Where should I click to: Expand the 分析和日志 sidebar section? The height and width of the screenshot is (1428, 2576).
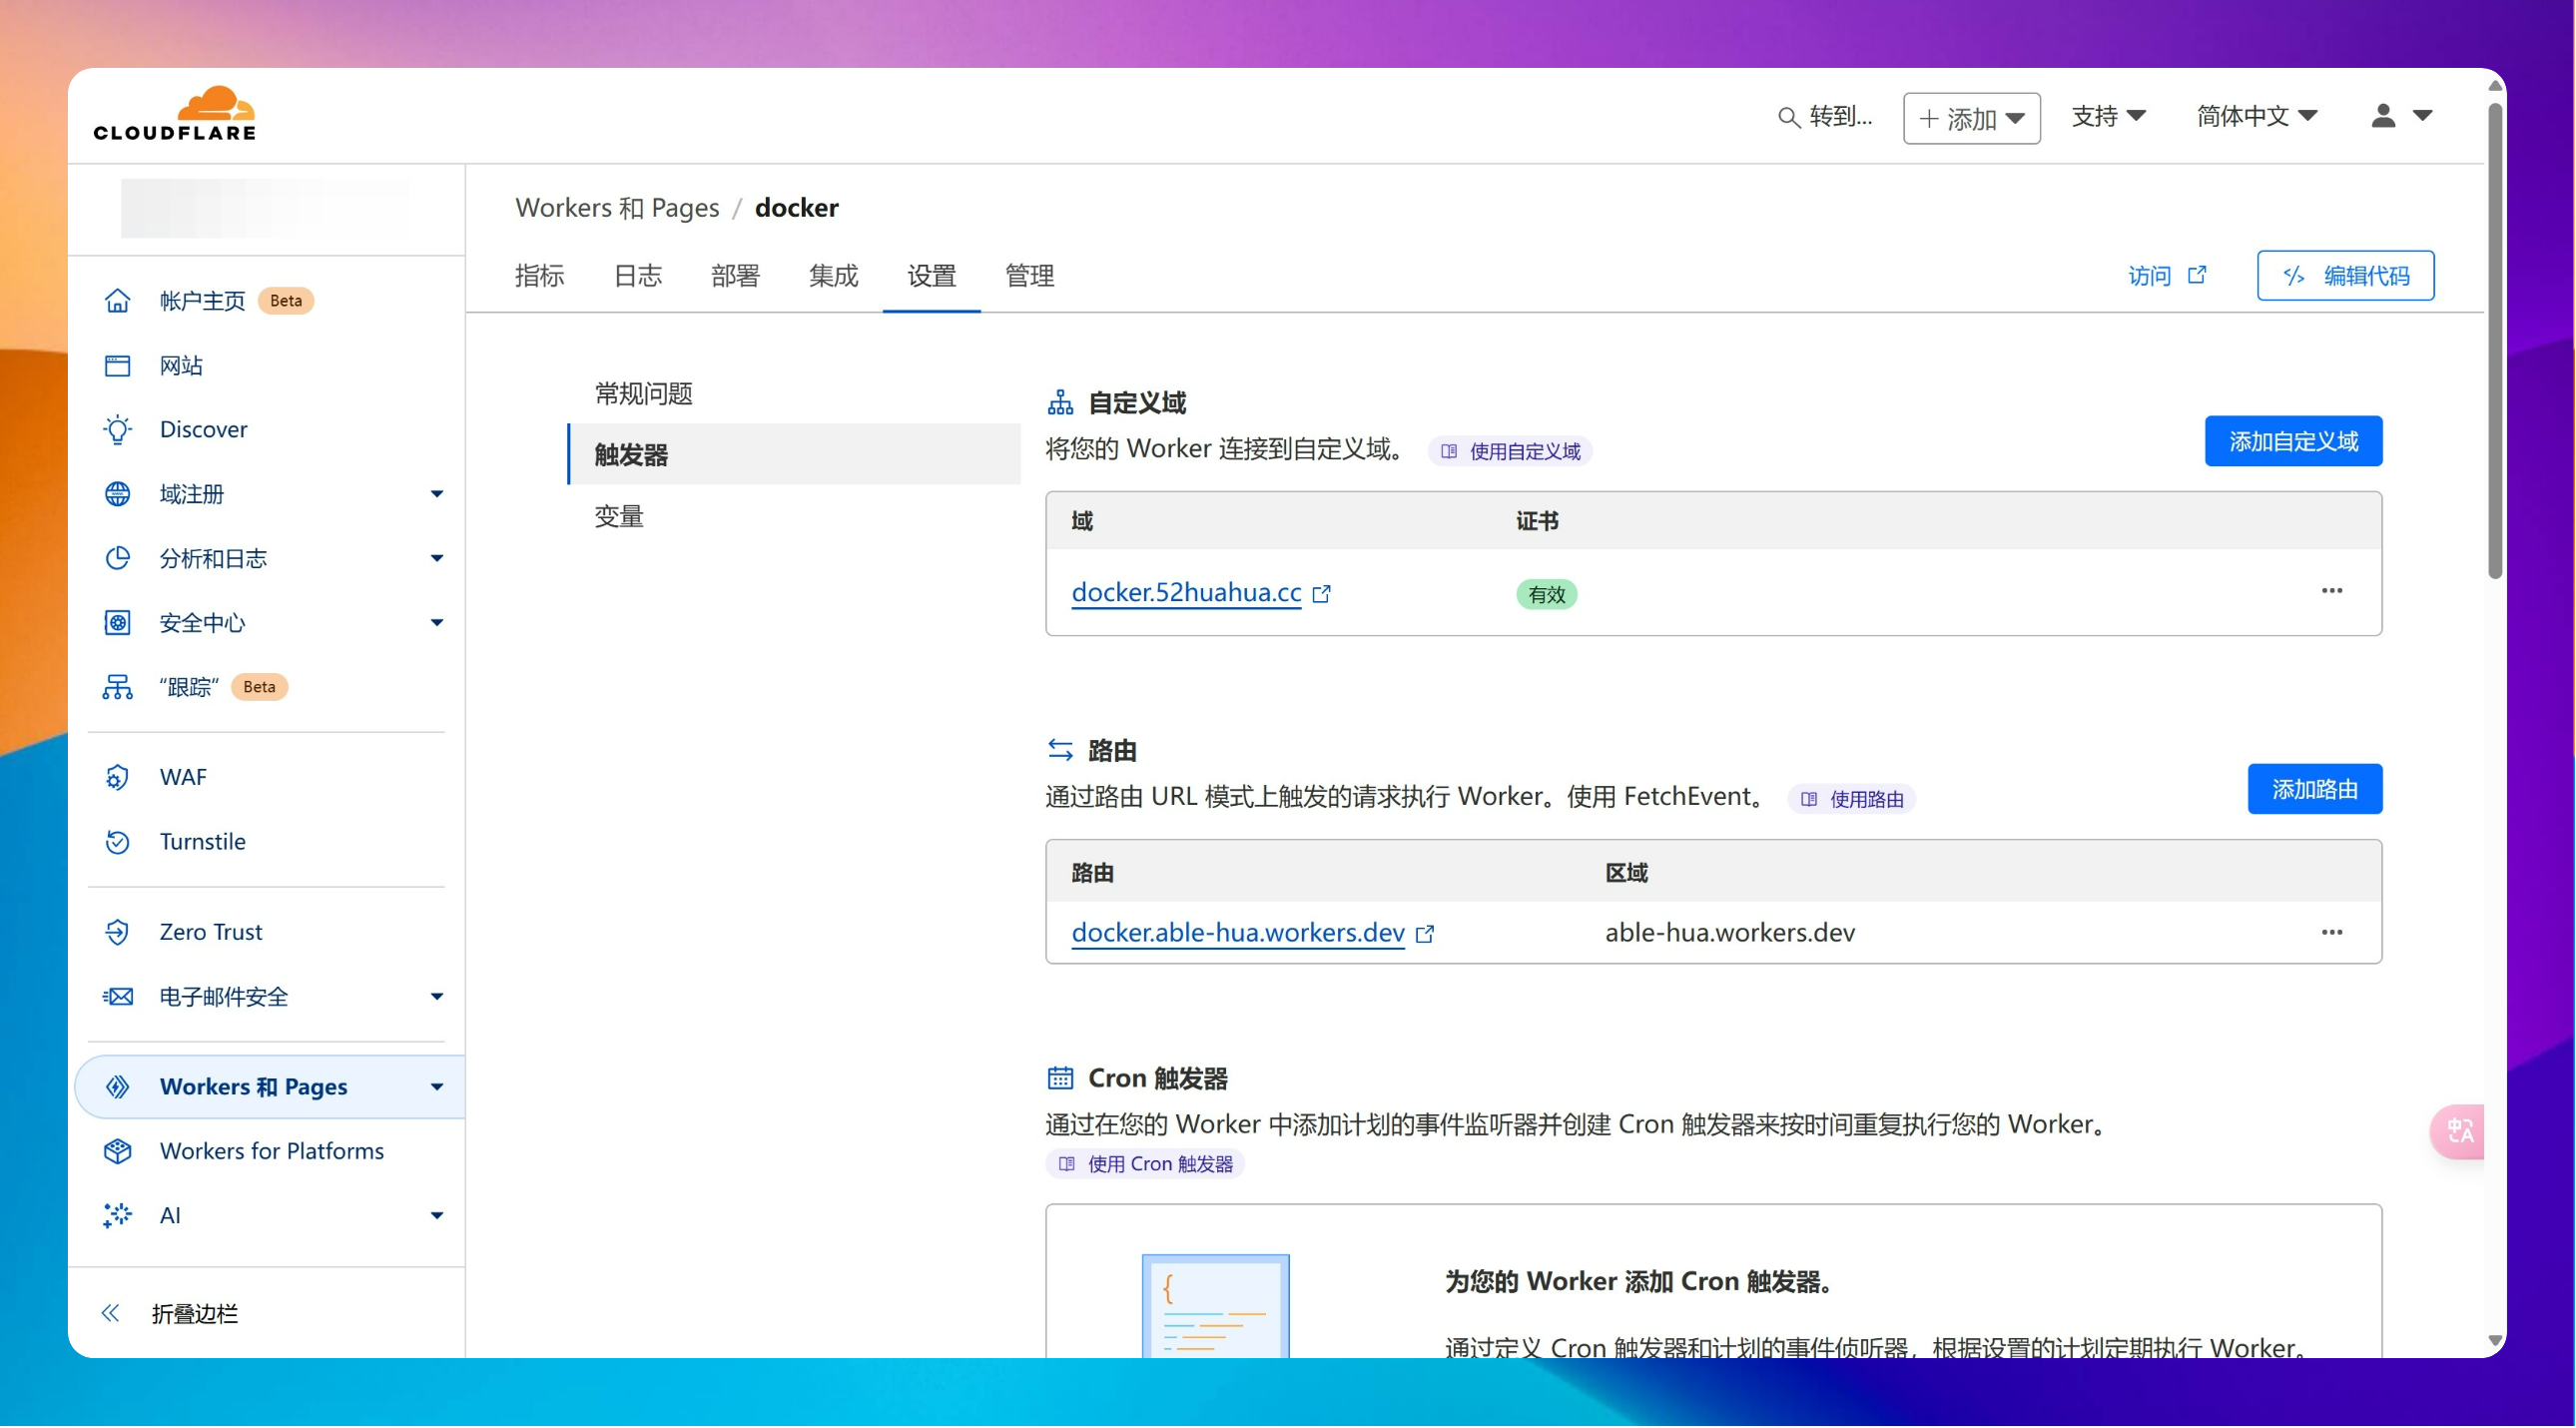point(437,558)
